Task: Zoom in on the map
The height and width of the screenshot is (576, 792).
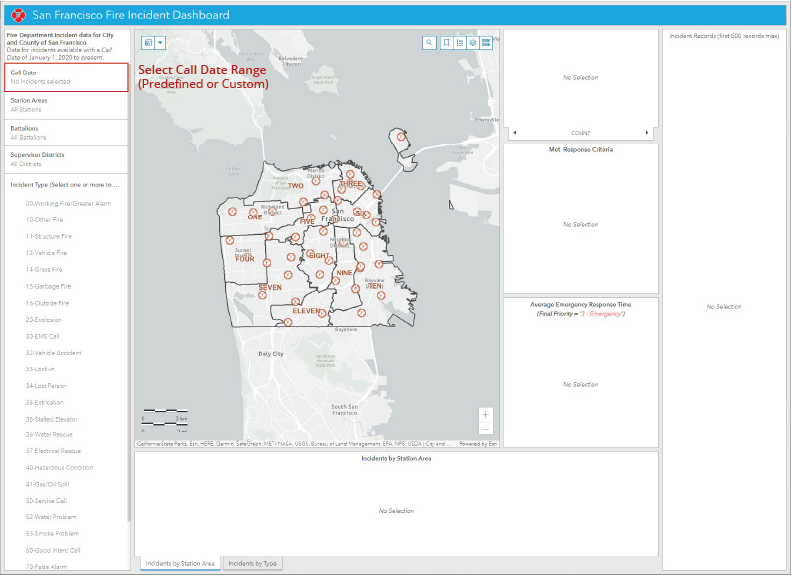Action: 486,414
